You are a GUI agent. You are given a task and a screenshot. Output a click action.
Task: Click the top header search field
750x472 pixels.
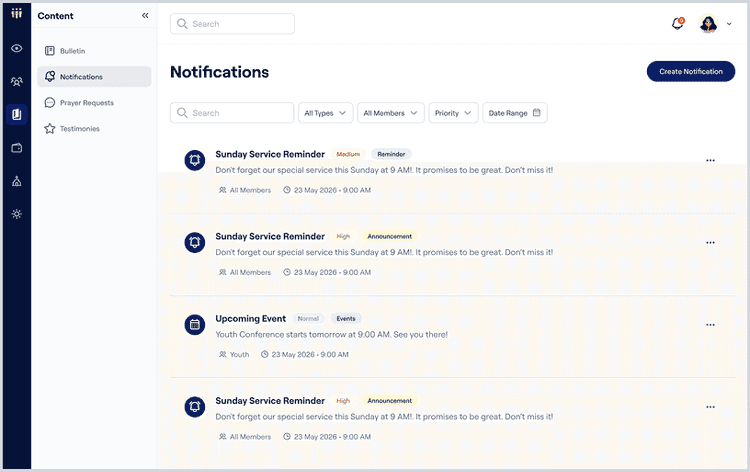pyautogui.click(x=232, y=23)
